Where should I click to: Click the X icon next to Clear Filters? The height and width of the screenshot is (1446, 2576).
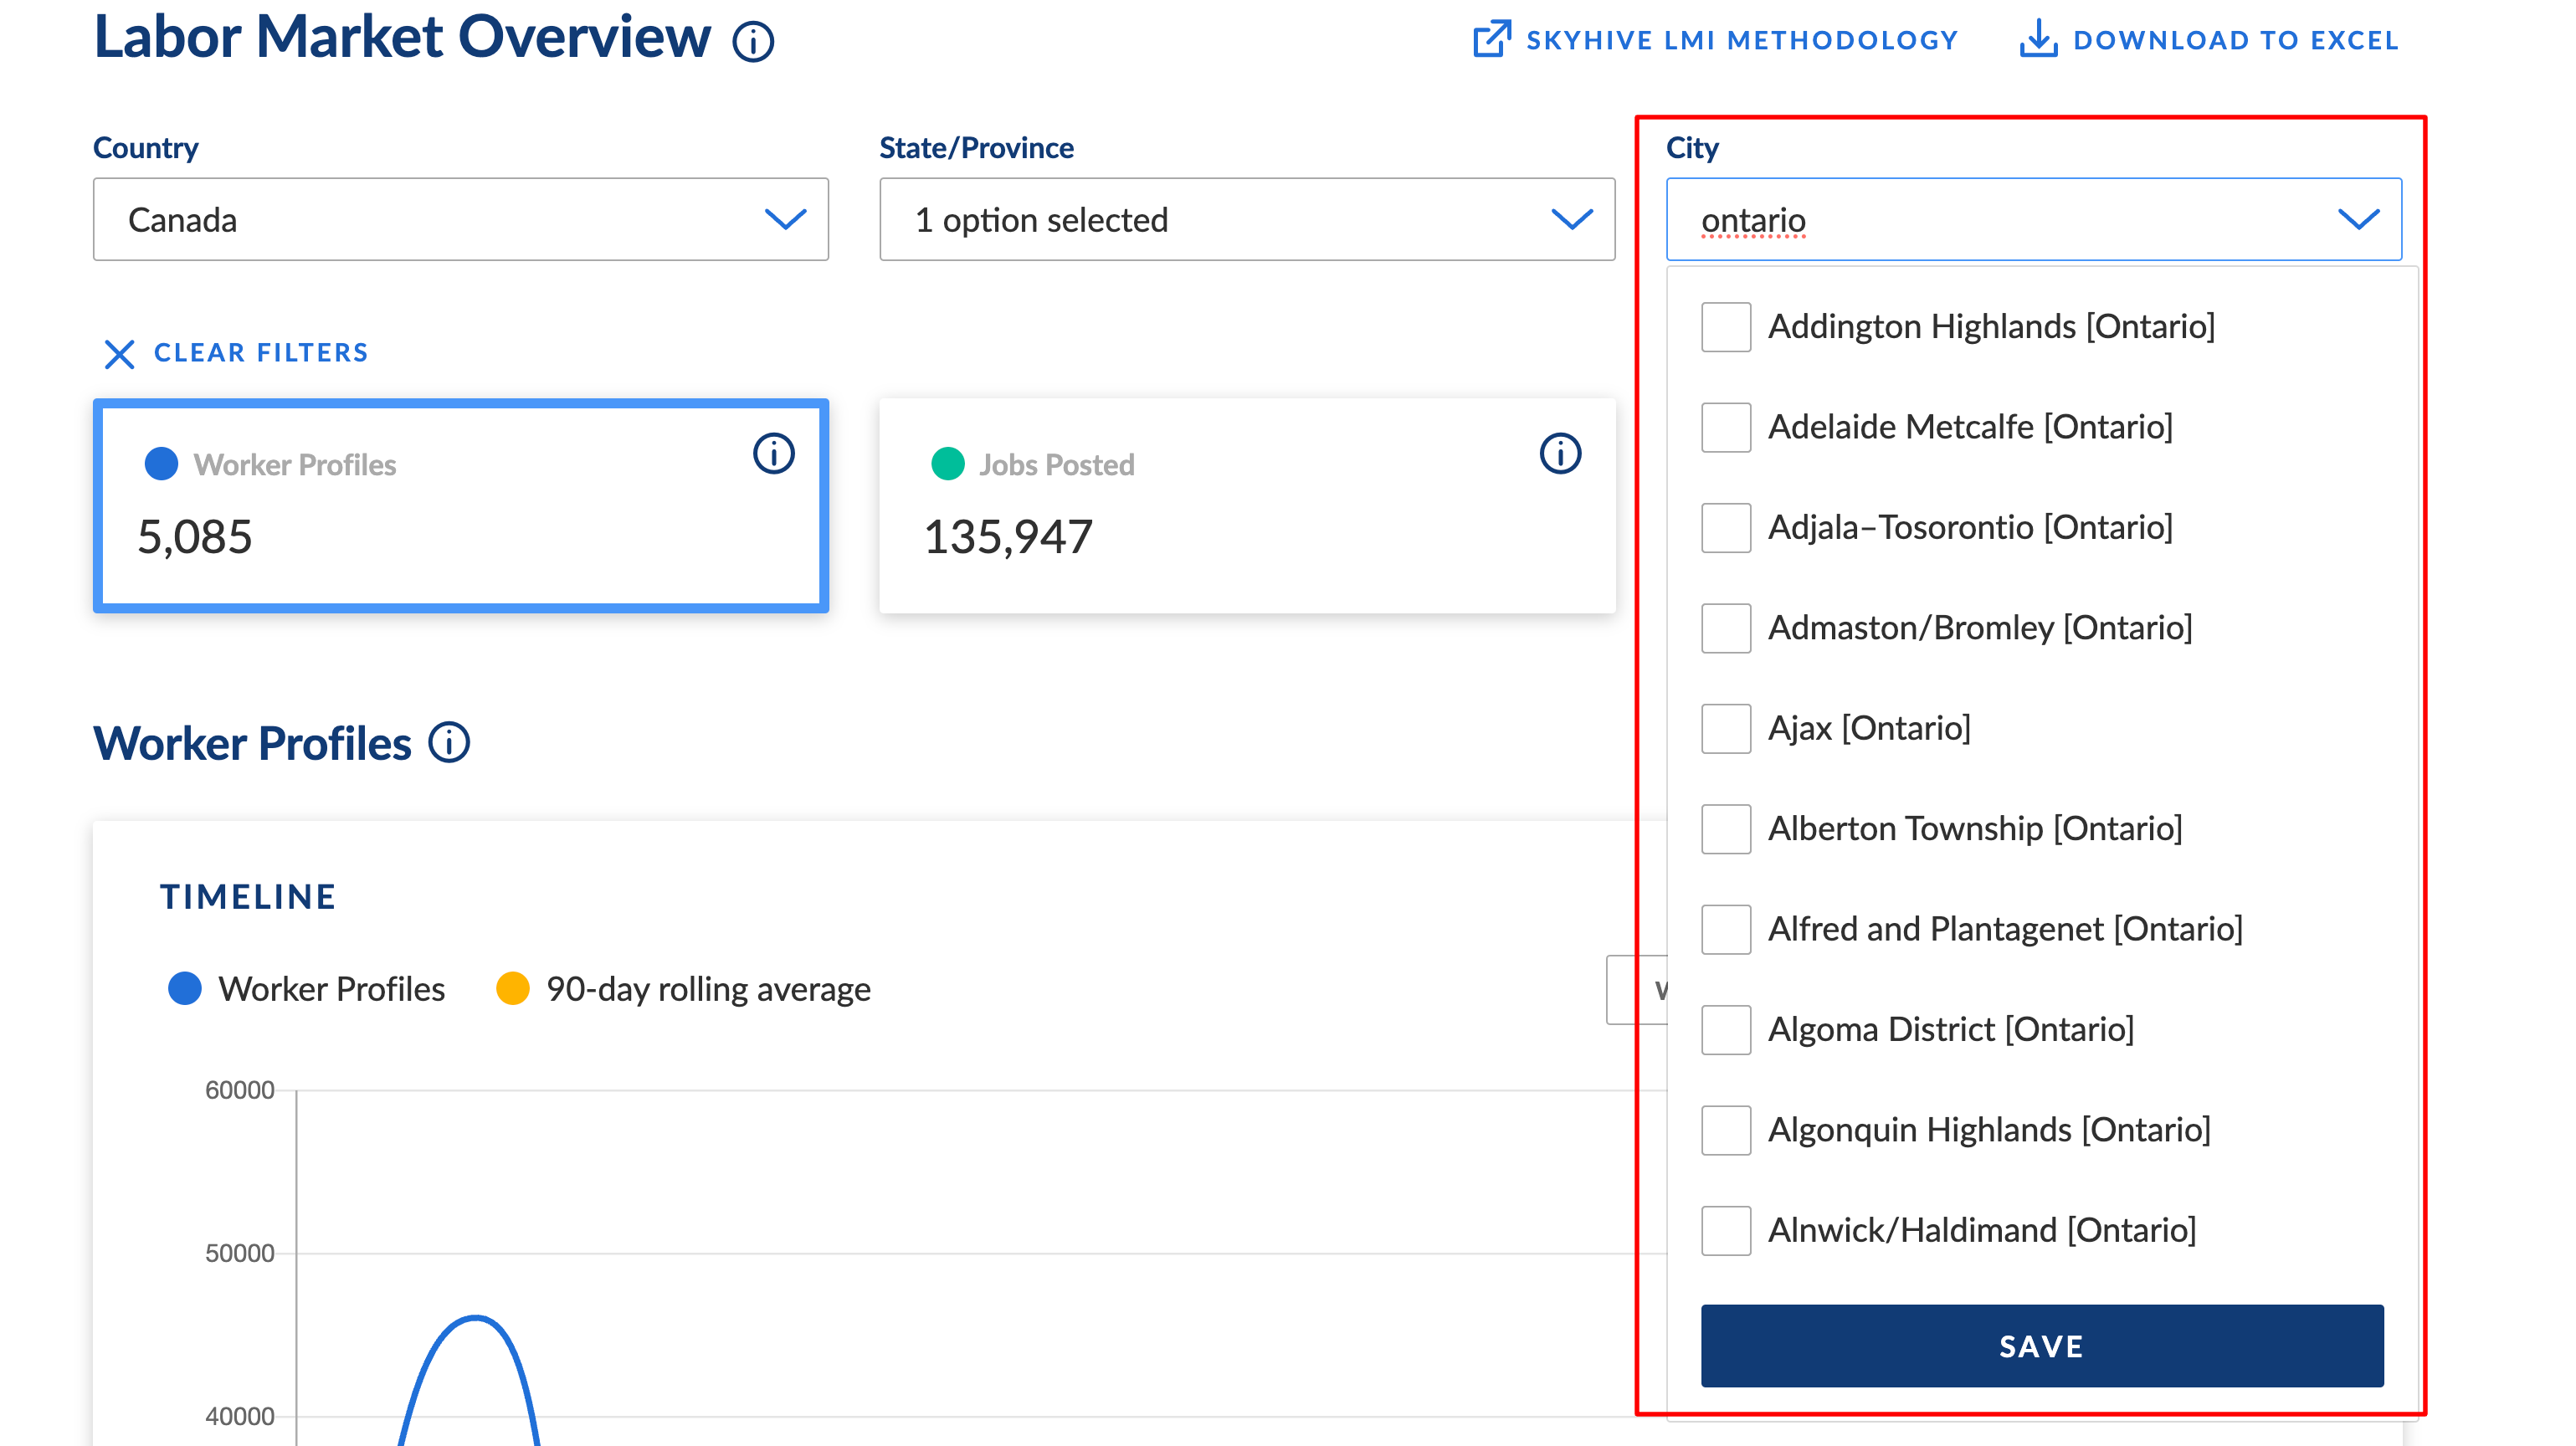click(119, 353)
